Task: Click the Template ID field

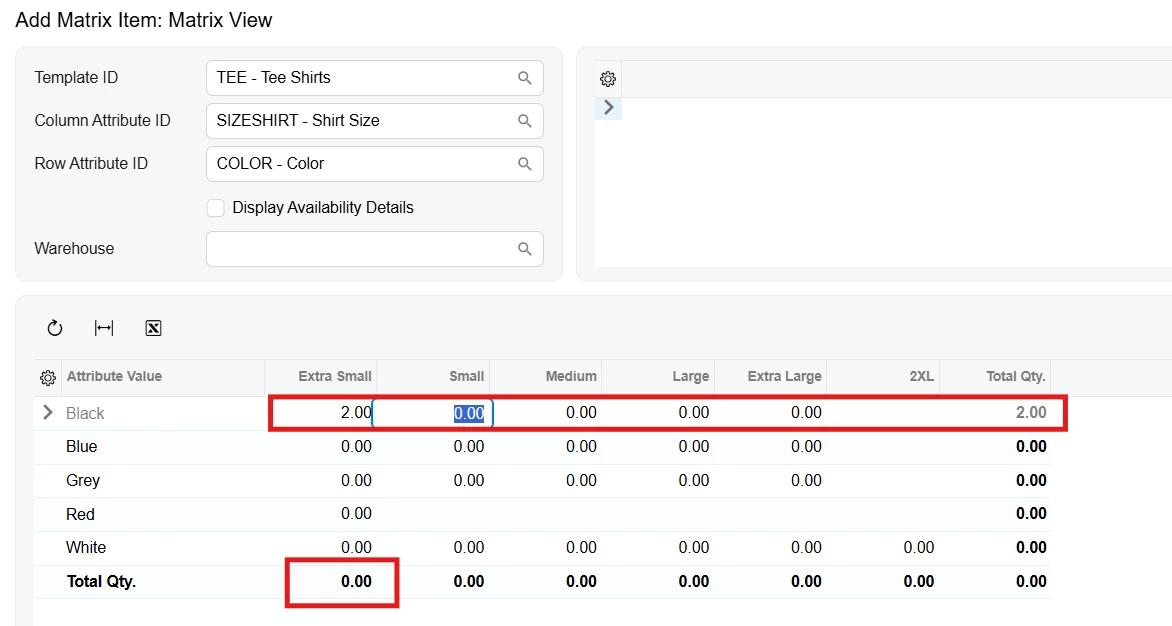Action: pyautogui.click(x=374, y=78)
